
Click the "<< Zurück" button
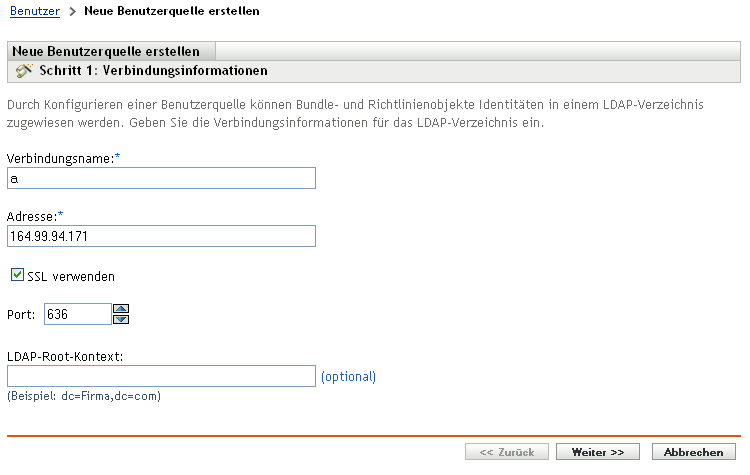pos(506,452)
